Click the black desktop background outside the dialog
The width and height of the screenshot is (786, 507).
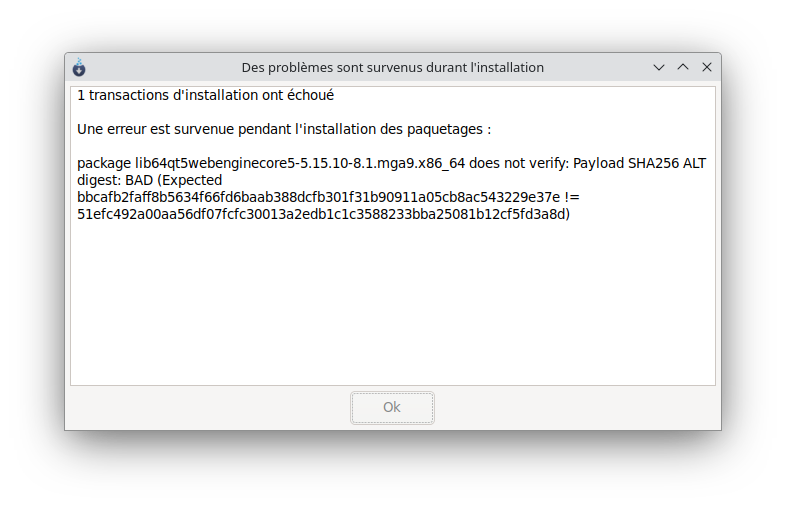point(392,470)
